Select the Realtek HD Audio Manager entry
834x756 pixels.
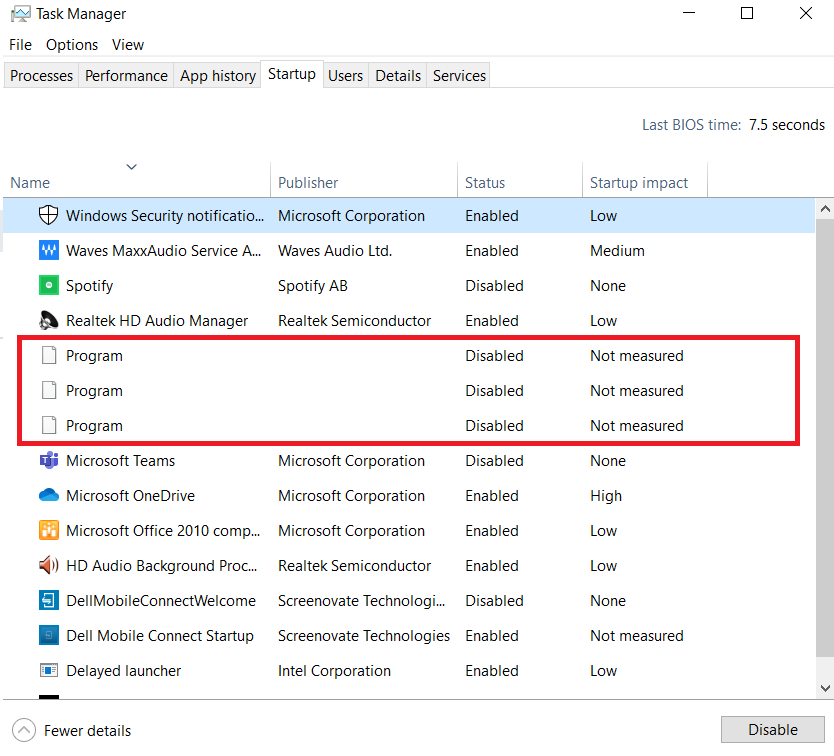pos(157,320)
